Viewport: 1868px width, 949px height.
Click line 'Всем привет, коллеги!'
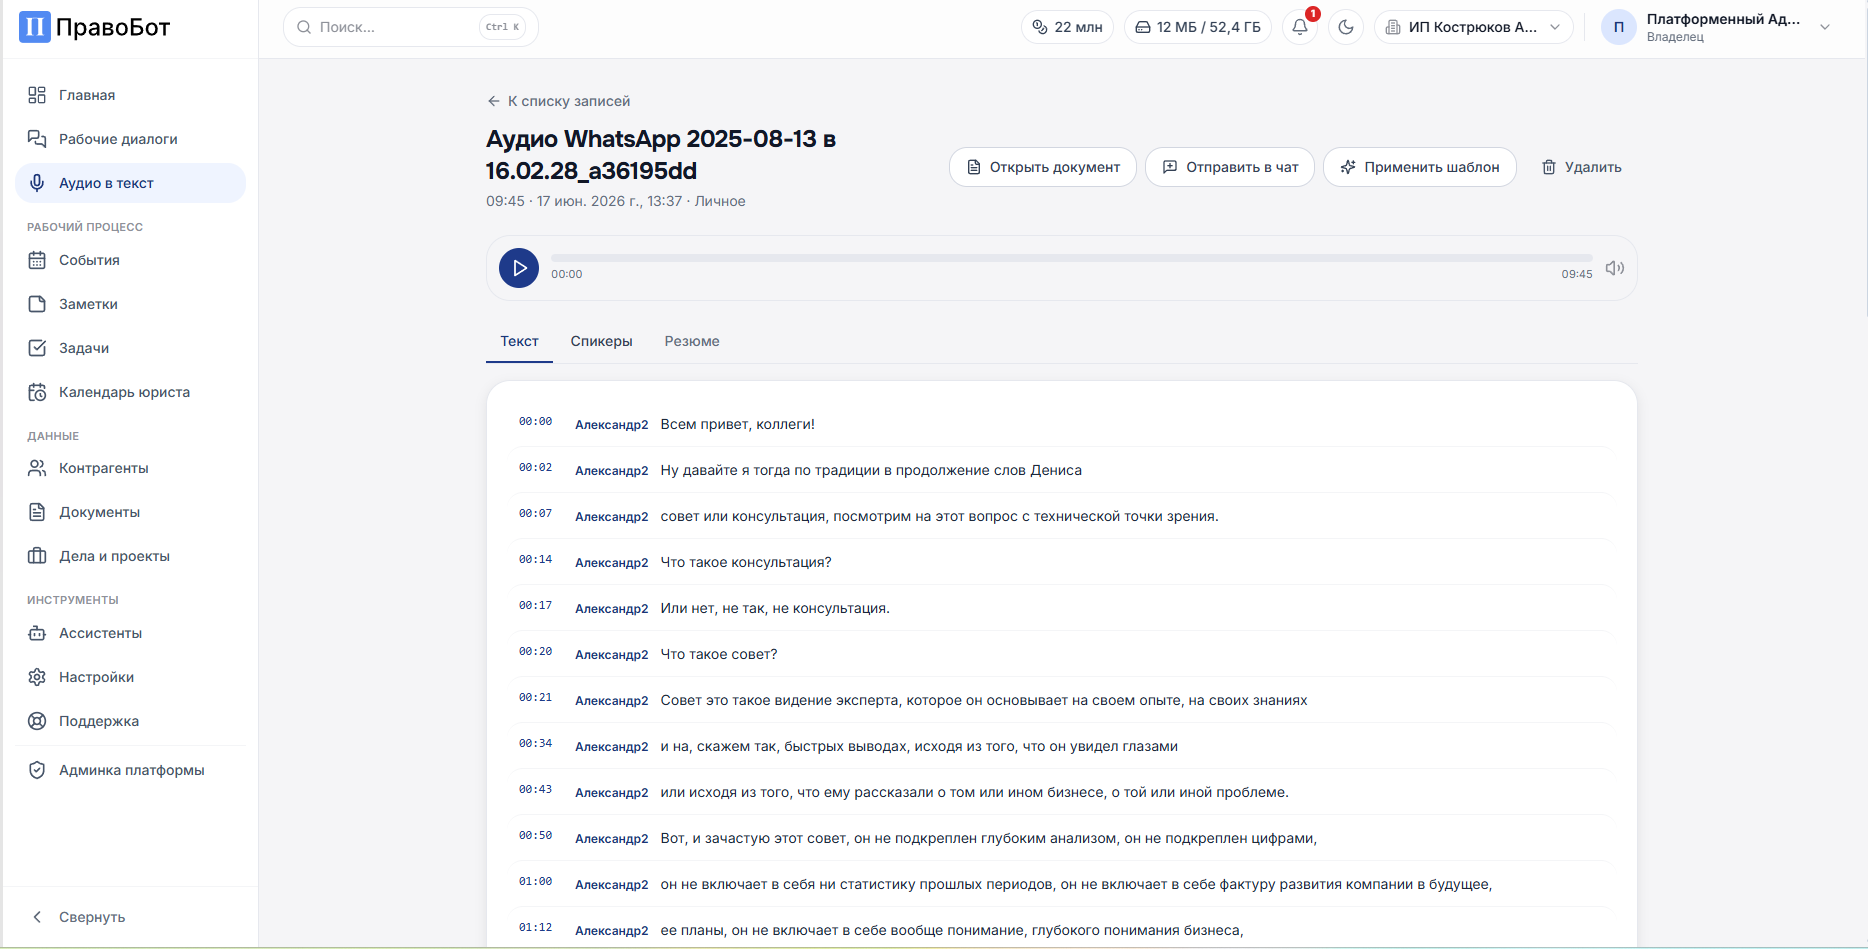(737, 424)
